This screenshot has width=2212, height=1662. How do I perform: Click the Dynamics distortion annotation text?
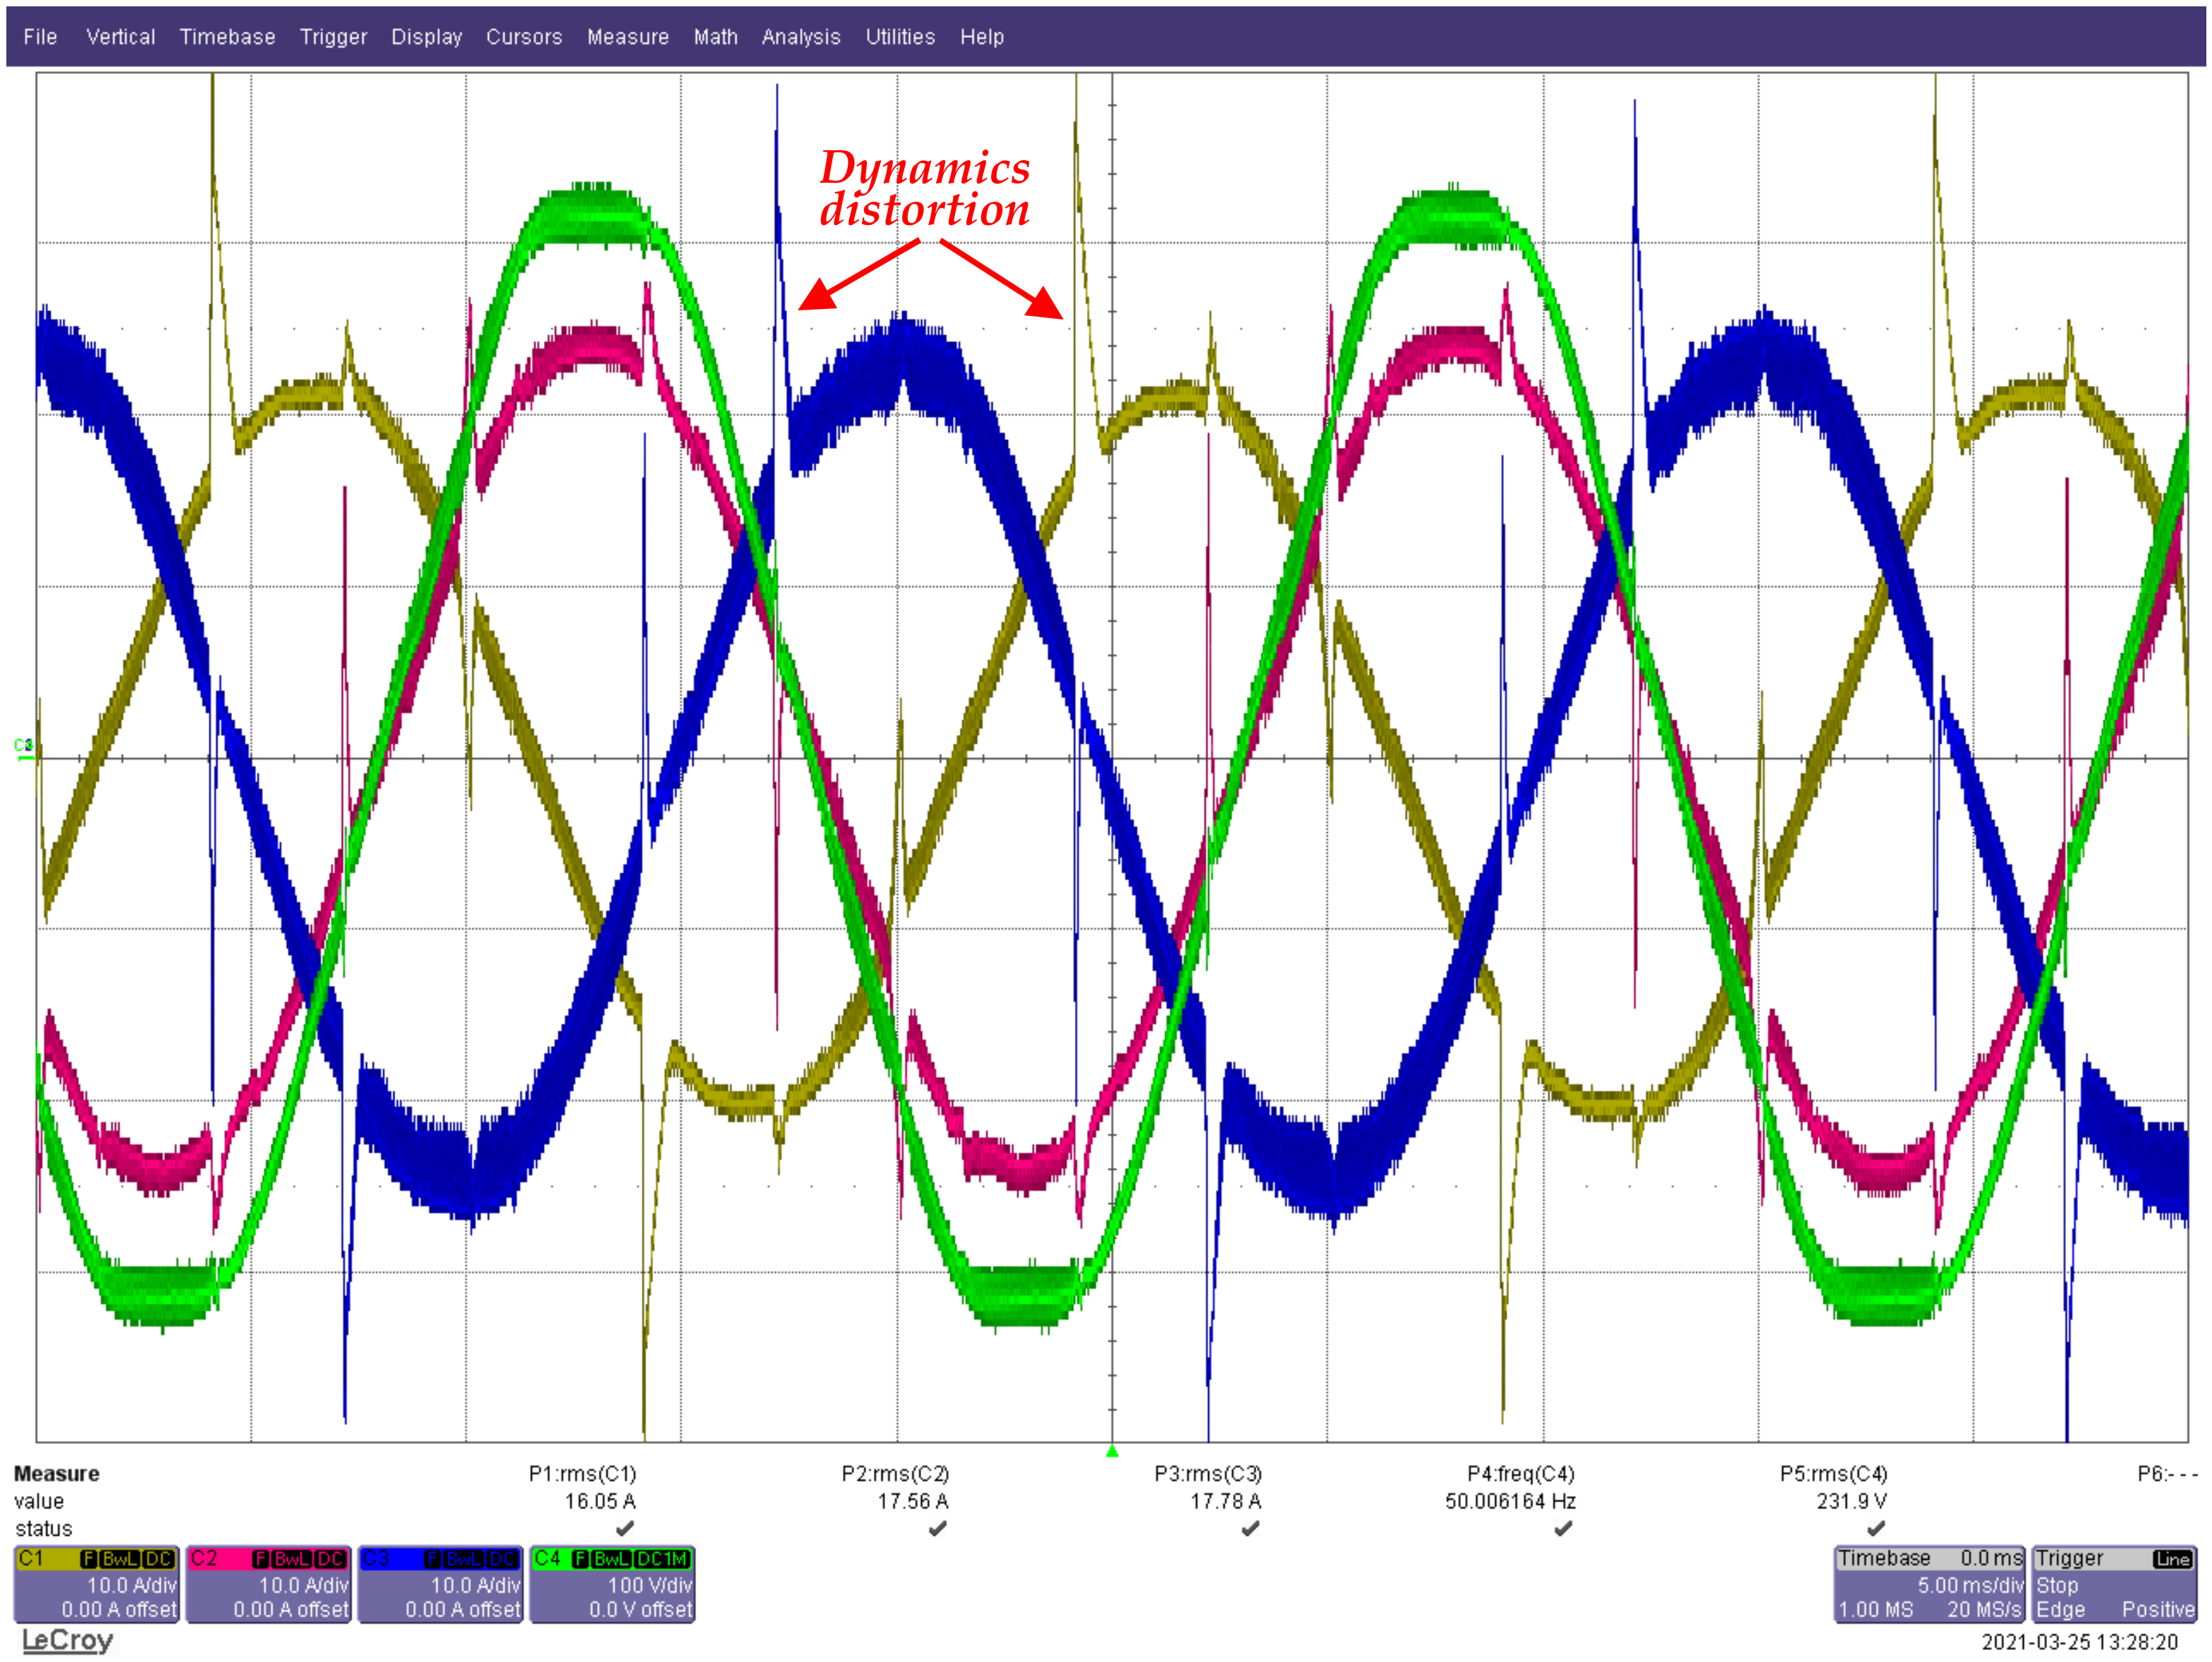[x=924, y=188]
